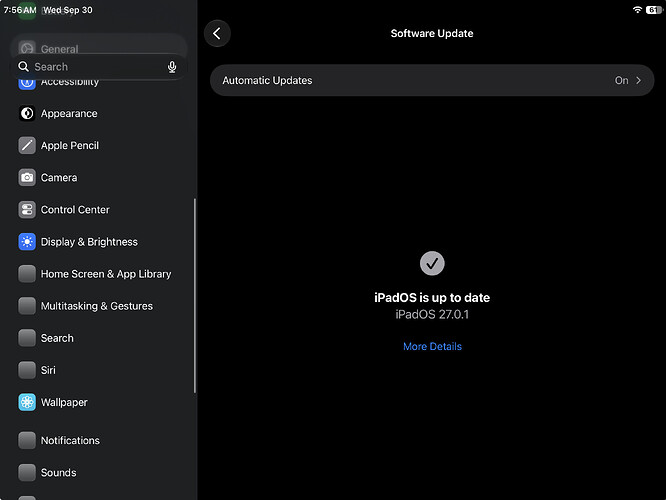Click the sidebar scrollbar
This screenshot has width=666, height=500.
point(195,296)
